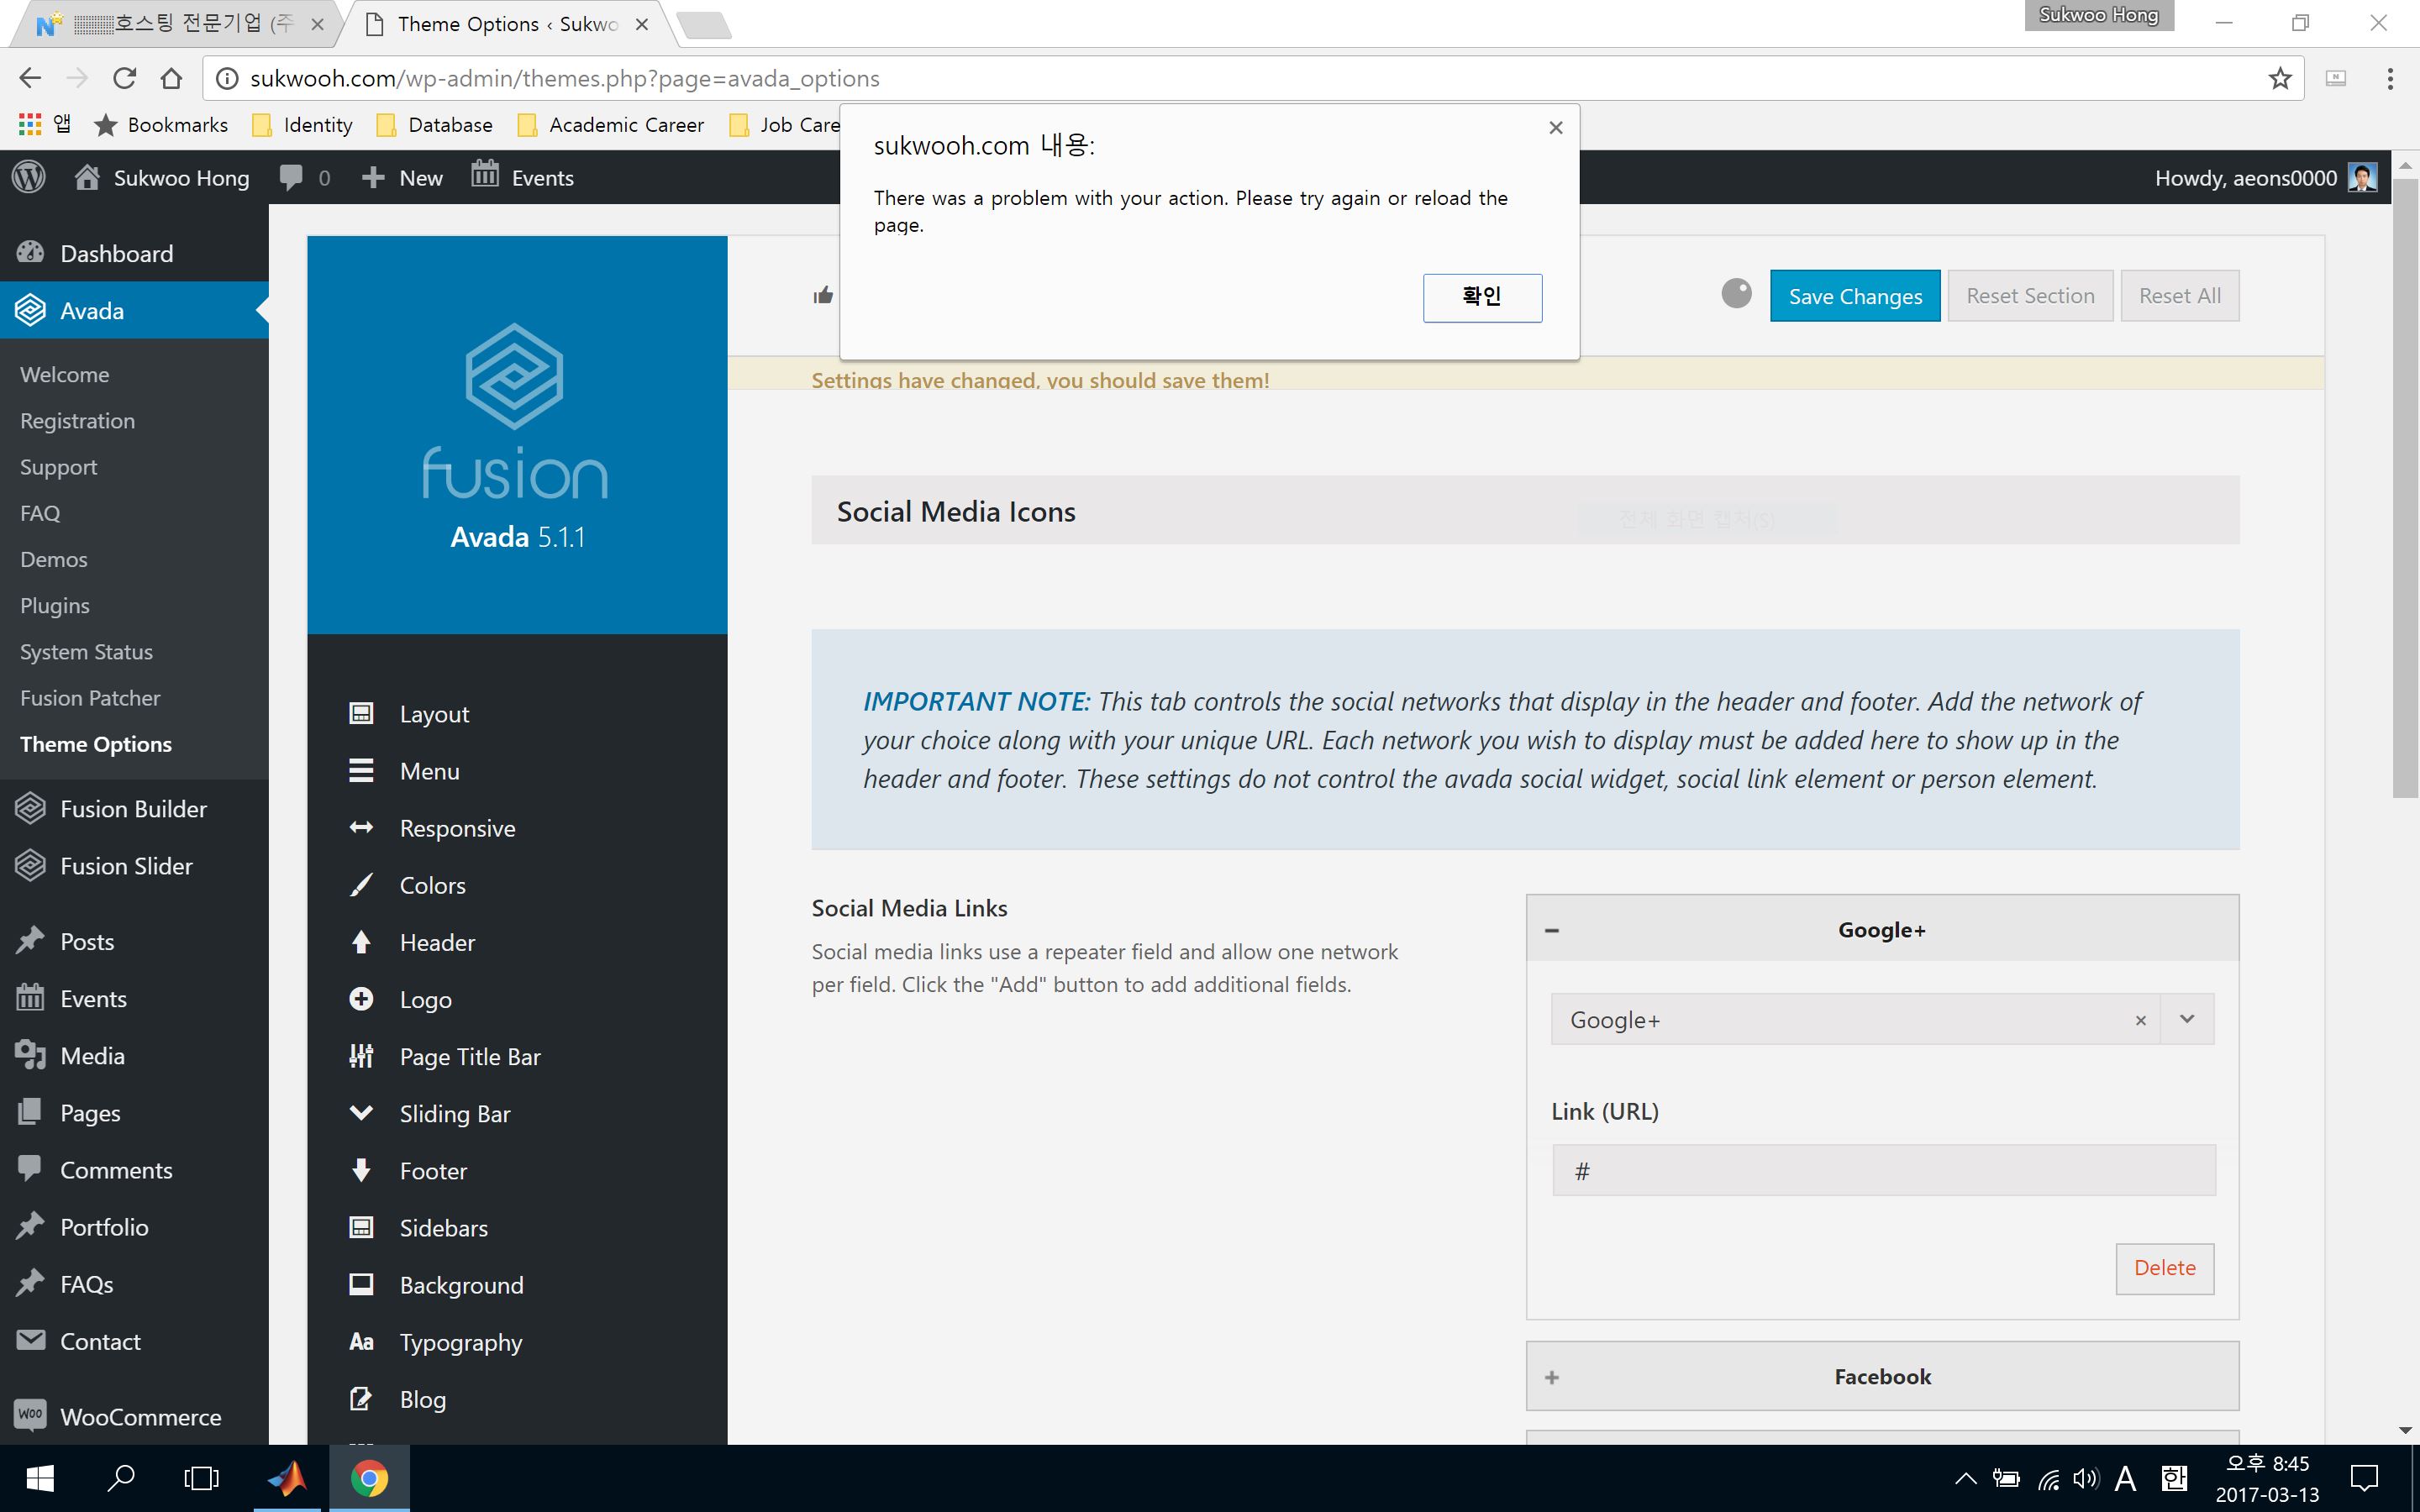Open the Academic Career bookmarks folder
Viewport: 2420px width, 1512px height.
pyautogui.click(x=611, y=125)
